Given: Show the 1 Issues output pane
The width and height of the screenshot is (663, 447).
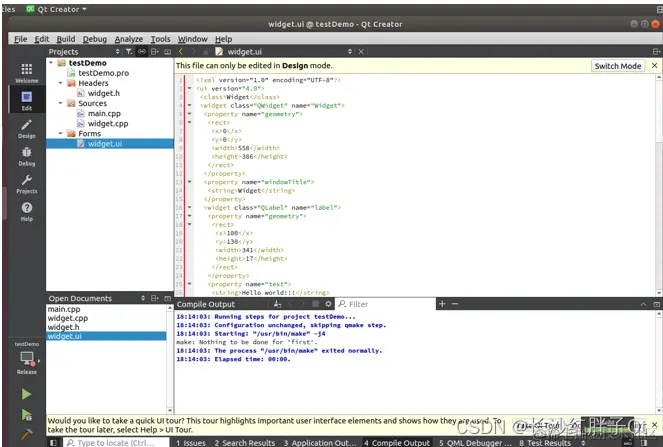Looking at the screenshot, I should coord(190,443).
